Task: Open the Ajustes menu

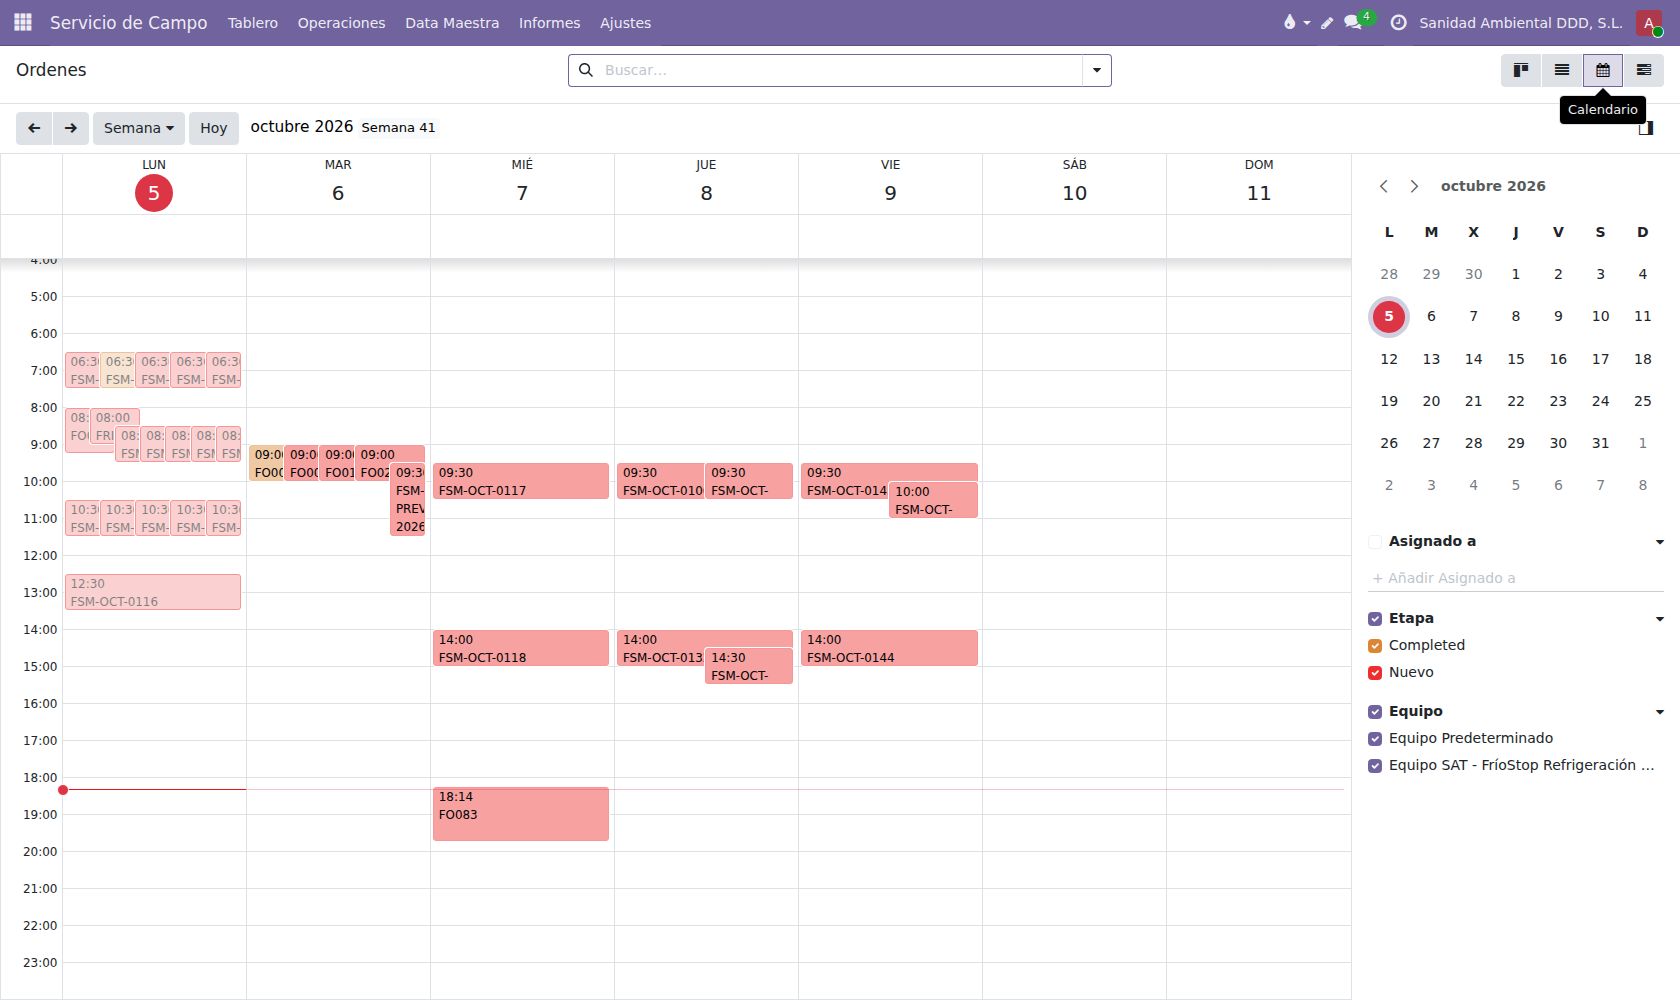Action: pyautogui.click(x=625, y=22)
